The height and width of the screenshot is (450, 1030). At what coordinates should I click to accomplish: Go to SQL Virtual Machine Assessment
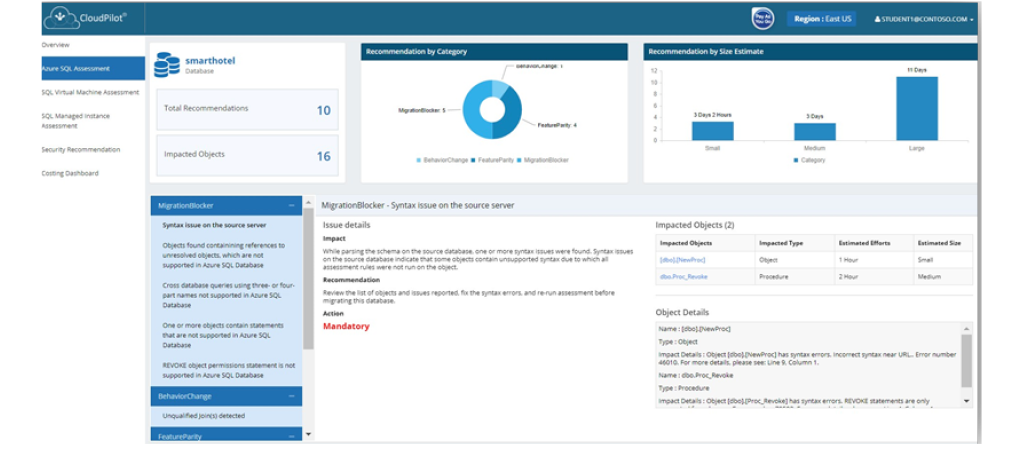click(x=90, y=92)
